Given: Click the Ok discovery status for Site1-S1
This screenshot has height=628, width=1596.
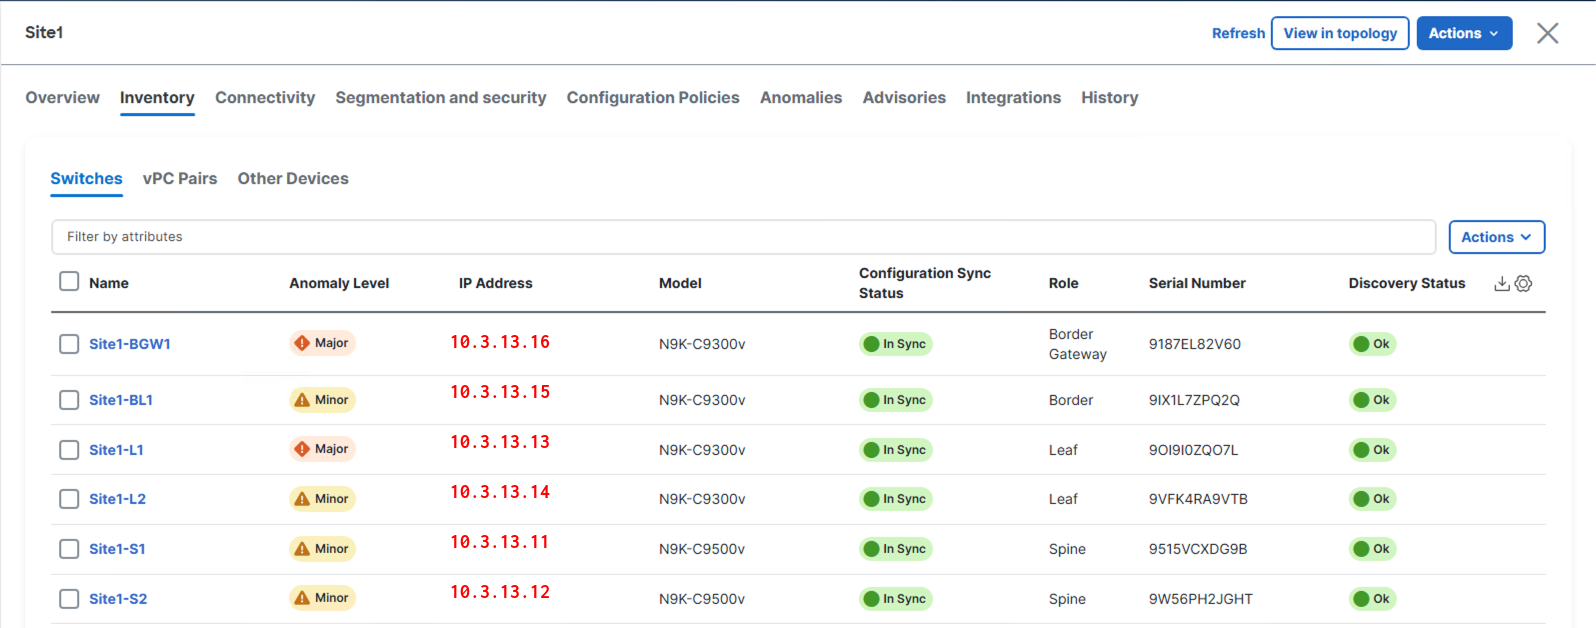Looking at the screenshot, I should coord(1372,549).
